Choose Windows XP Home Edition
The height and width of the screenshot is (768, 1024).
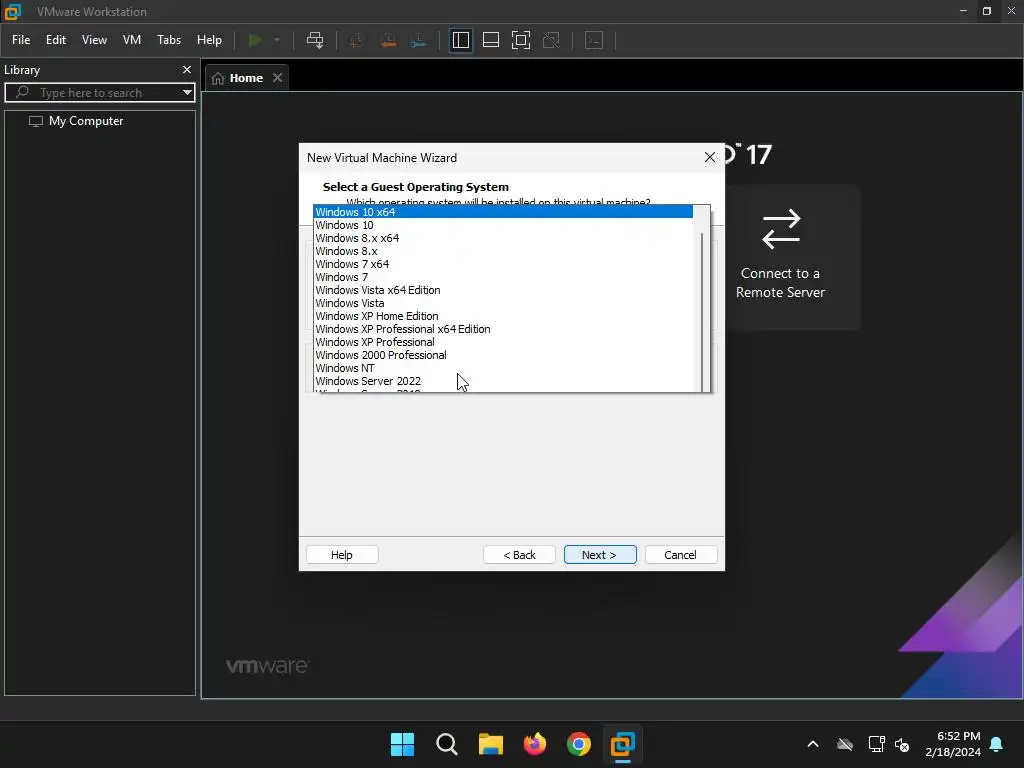click(503, 316)
